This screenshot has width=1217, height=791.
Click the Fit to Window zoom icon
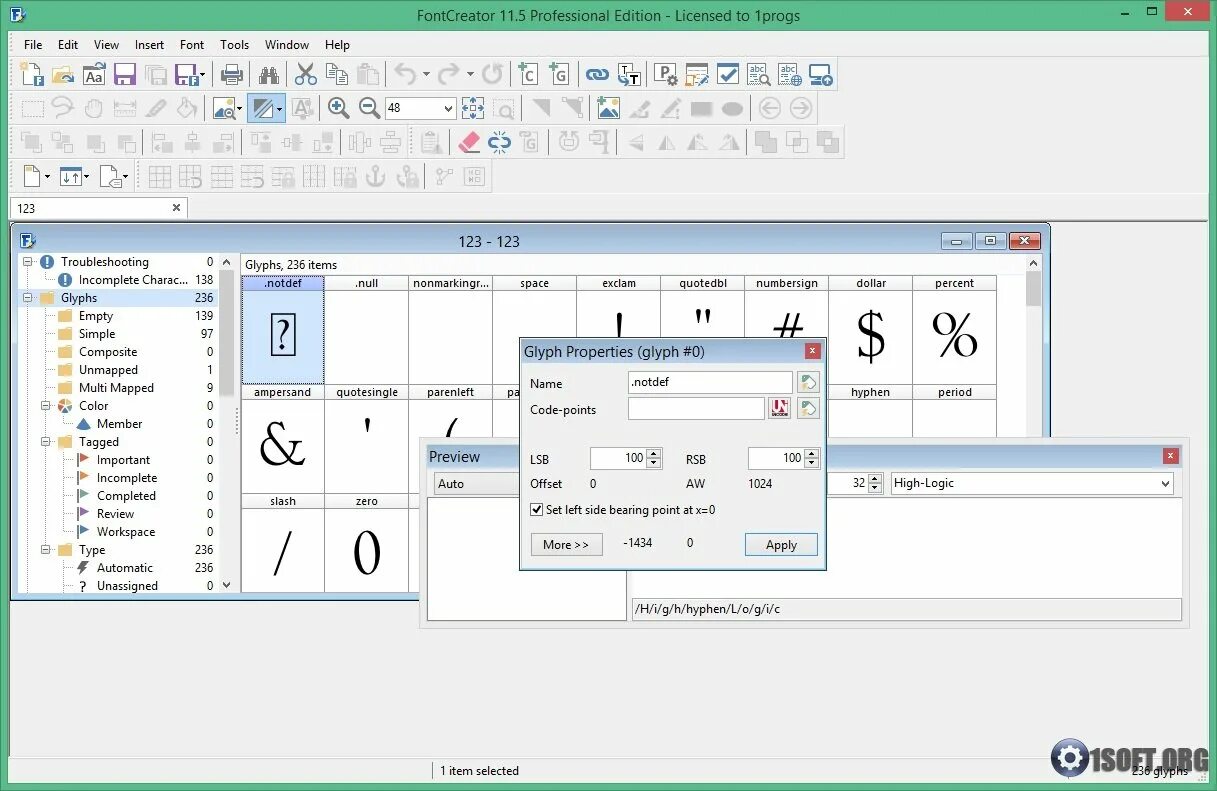[473, 108]
